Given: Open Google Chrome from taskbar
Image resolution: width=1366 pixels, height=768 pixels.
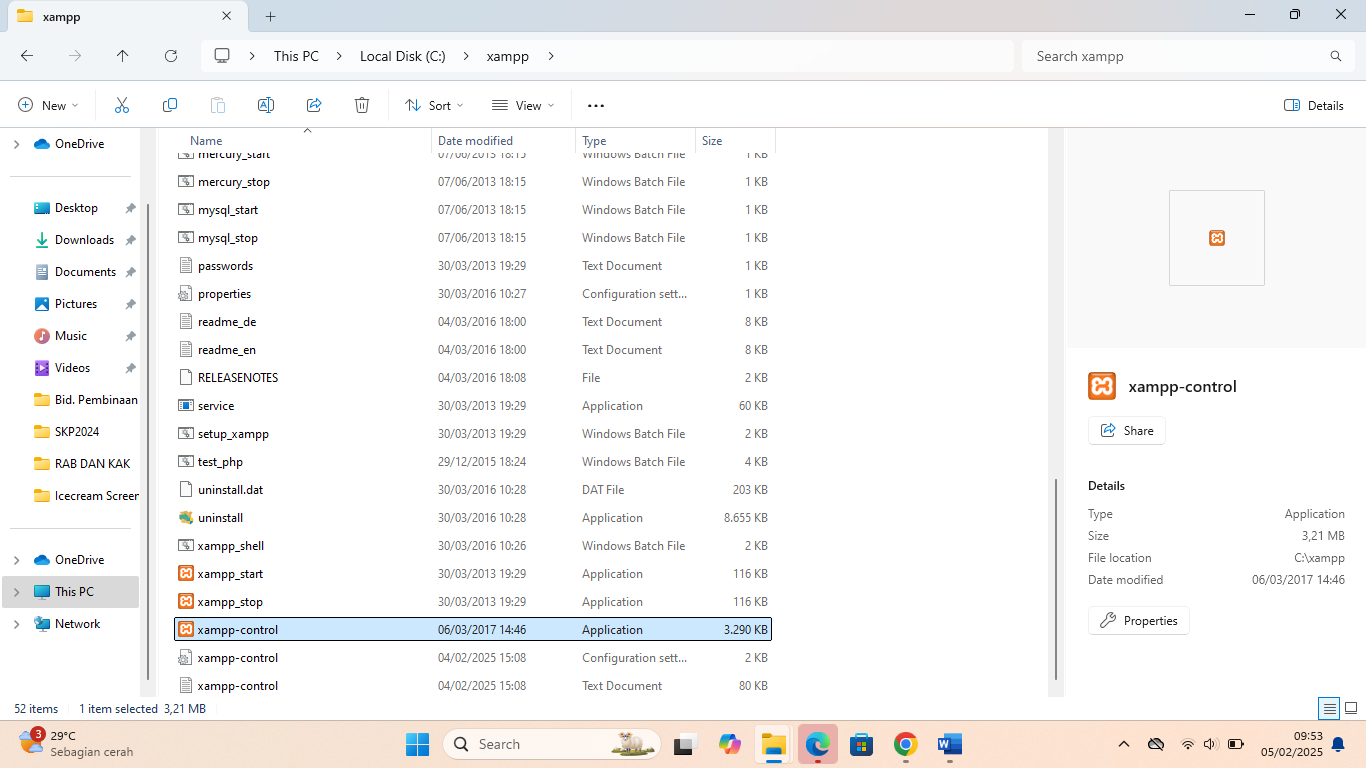Looking at the screenshot, I should 906,744.
